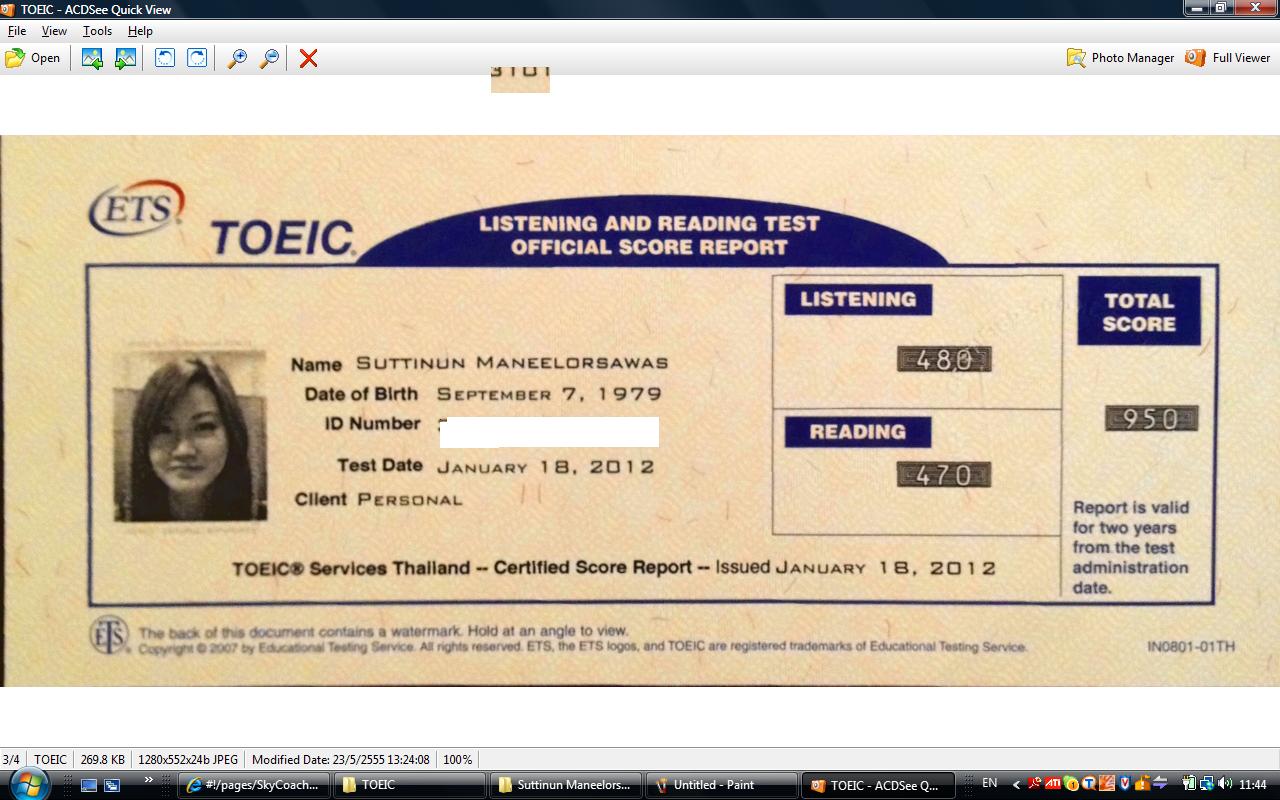Switch to Suttinun Maneelors folder taskbar button

566,785
